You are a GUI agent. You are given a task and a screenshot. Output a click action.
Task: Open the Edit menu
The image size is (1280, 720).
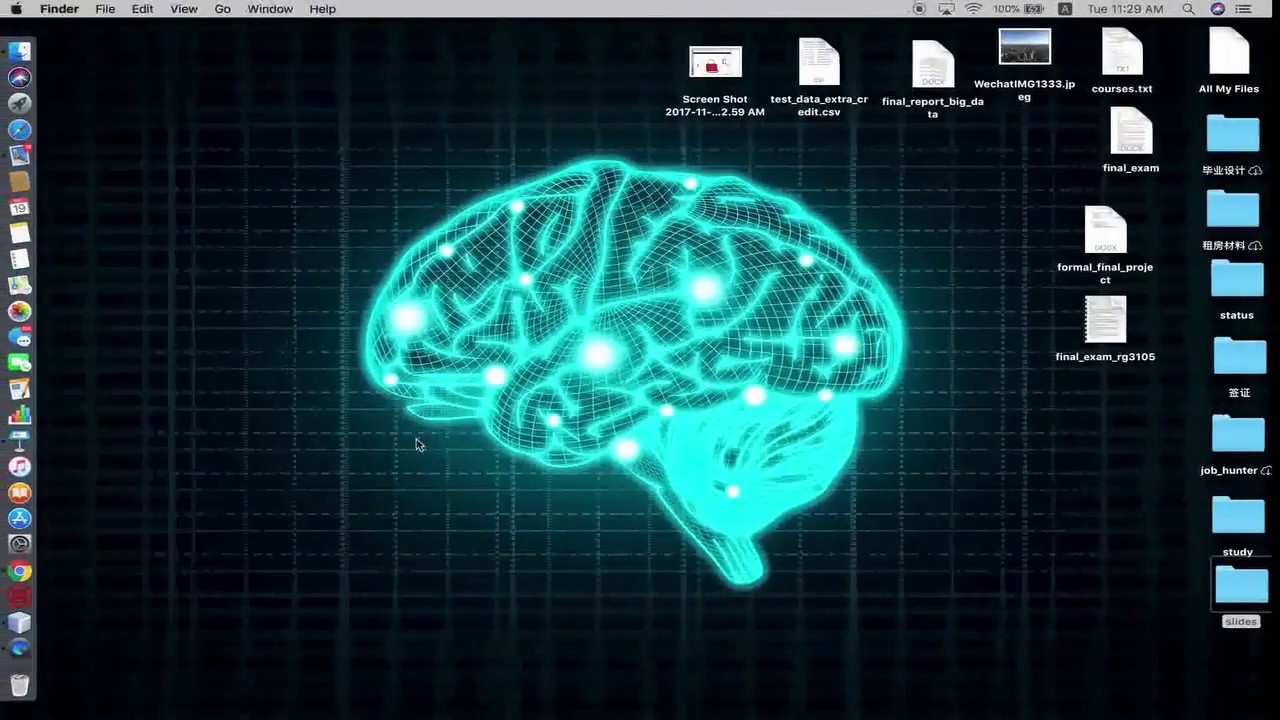point(143,9)
